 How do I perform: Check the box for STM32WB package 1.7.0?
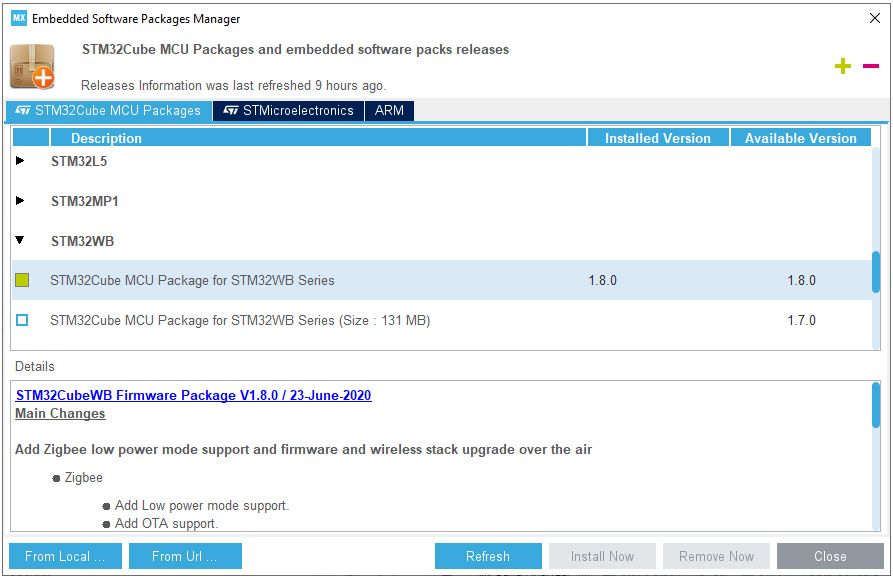pyautogui.click(x=22, y=320)
